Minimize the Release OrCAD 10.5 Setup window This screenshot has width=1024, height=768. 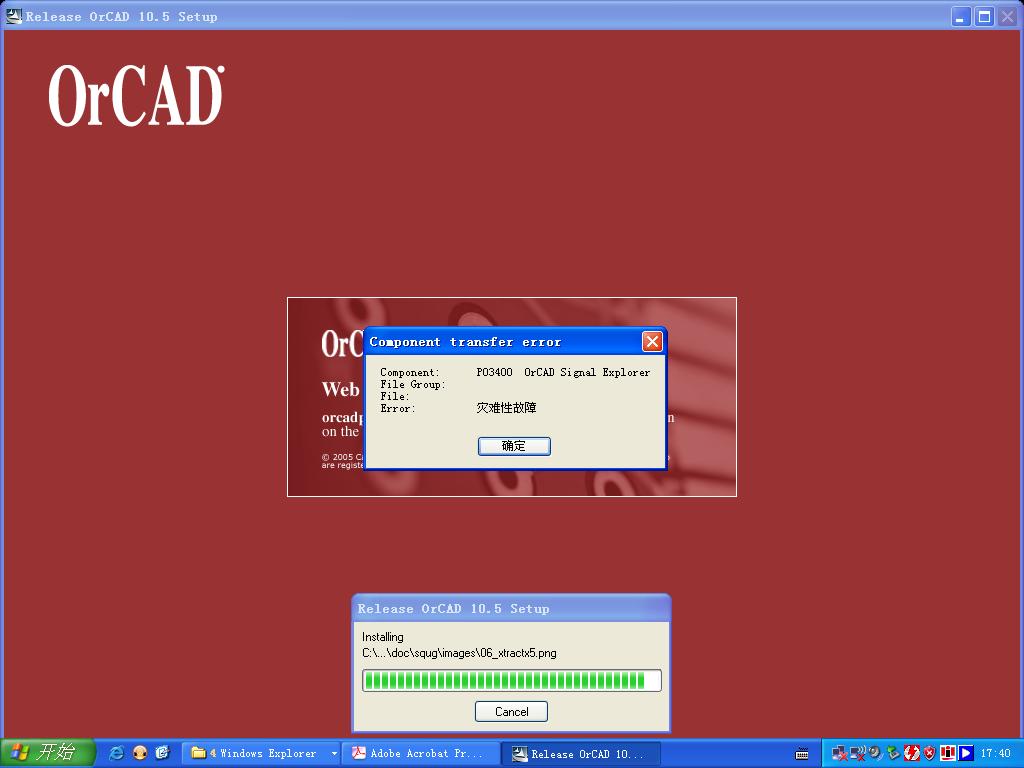[x=961, y=16]
